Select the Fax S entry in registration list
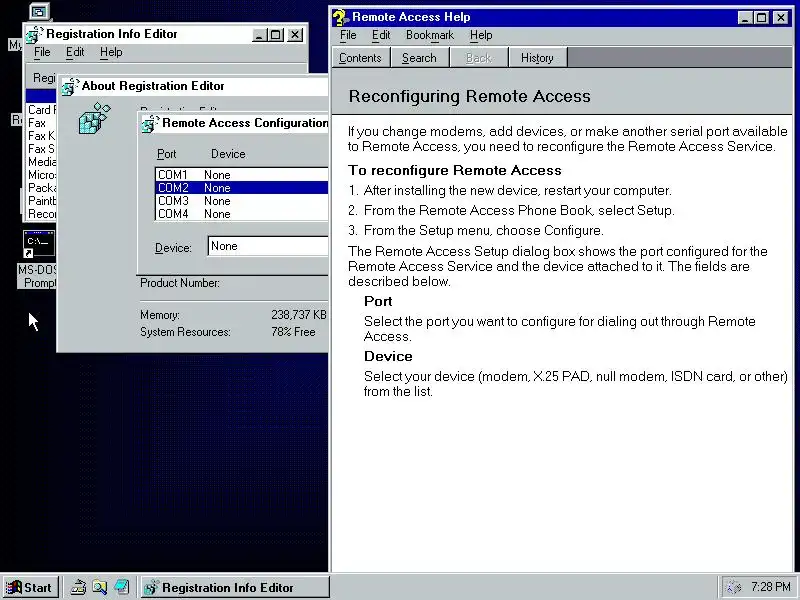Image resolution: width=800 pixels, height=600 pixels. (x=41, y=149)
